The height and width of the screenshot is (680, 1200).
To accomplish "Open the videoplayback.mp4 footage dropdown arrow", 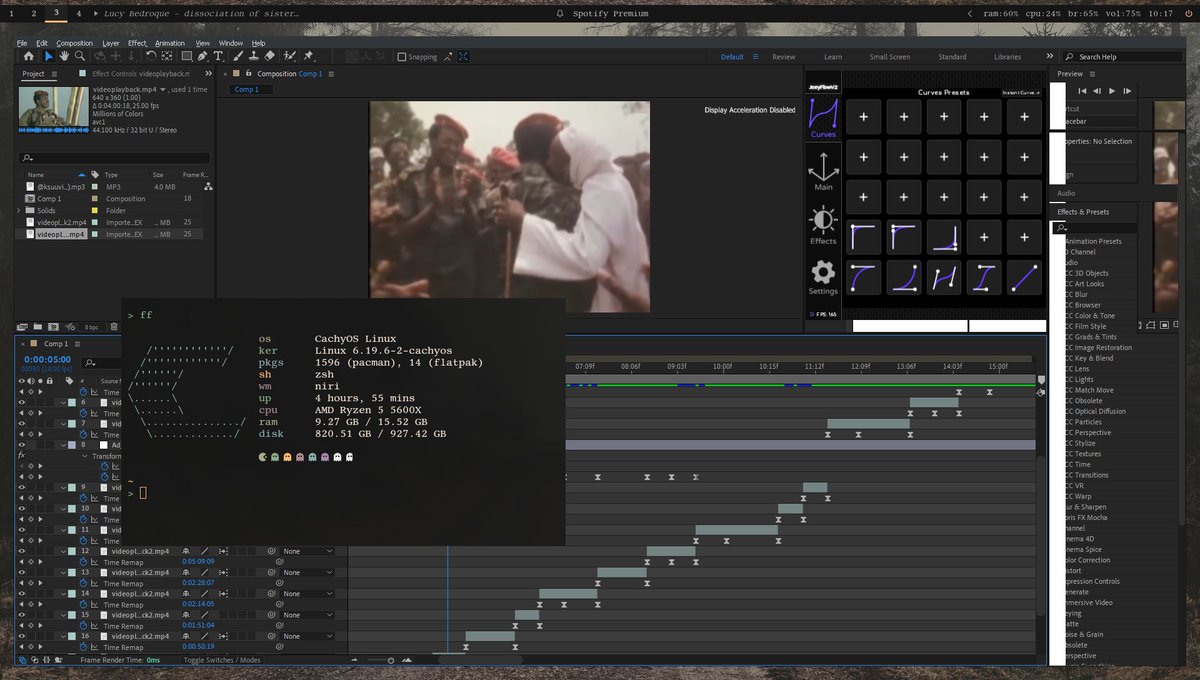I will (x=163, y=89).
